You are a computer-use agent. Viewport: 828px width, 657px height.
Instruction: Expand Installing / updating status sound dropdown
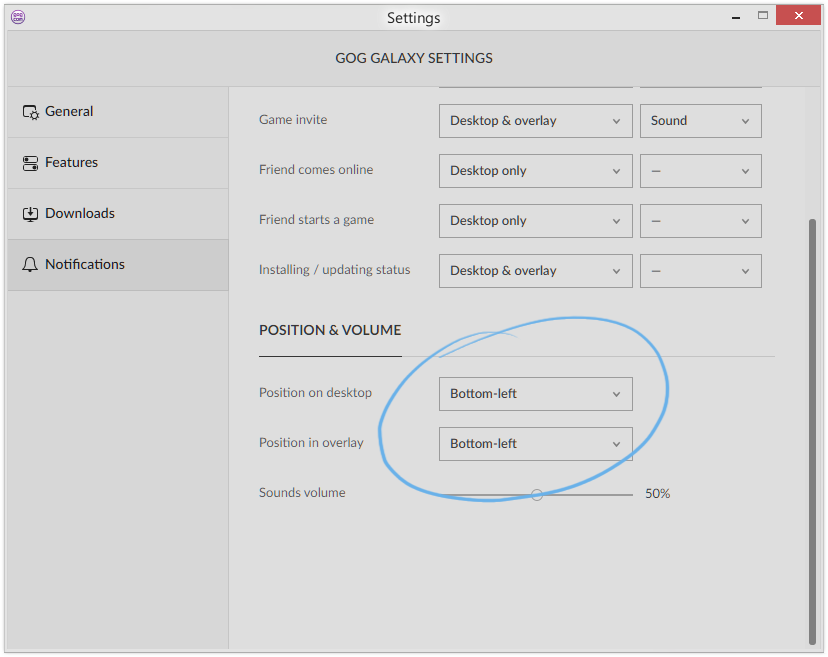point(701,271)
